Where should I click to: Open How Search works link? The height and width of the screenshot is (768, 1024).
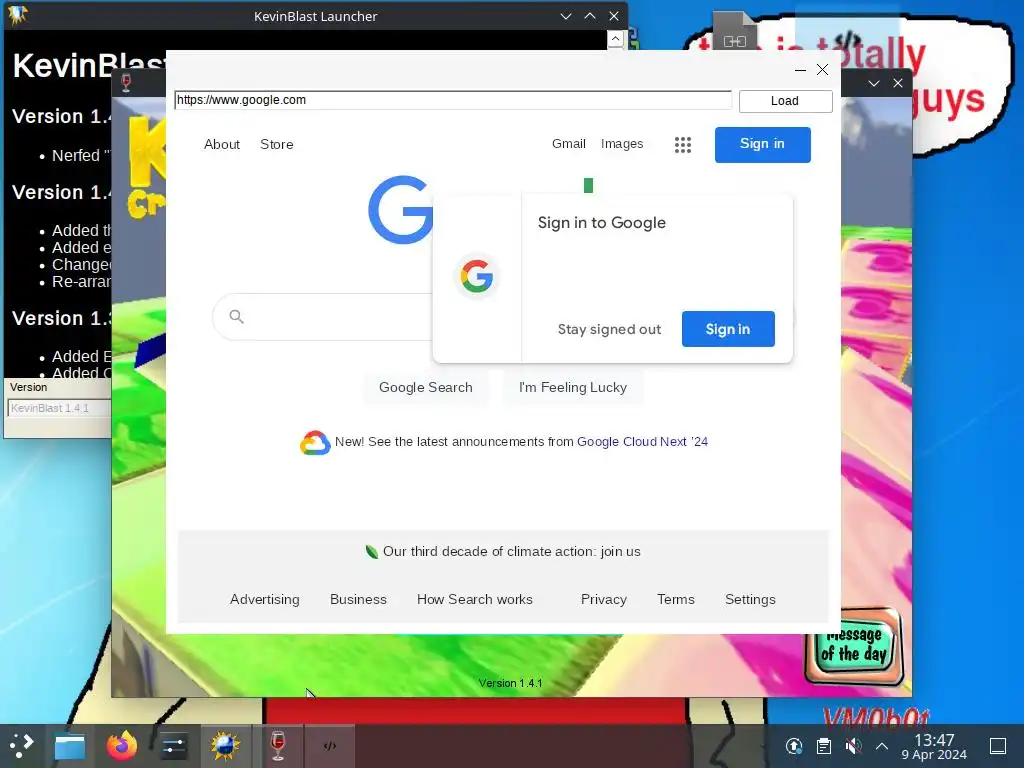click(475, 600)
